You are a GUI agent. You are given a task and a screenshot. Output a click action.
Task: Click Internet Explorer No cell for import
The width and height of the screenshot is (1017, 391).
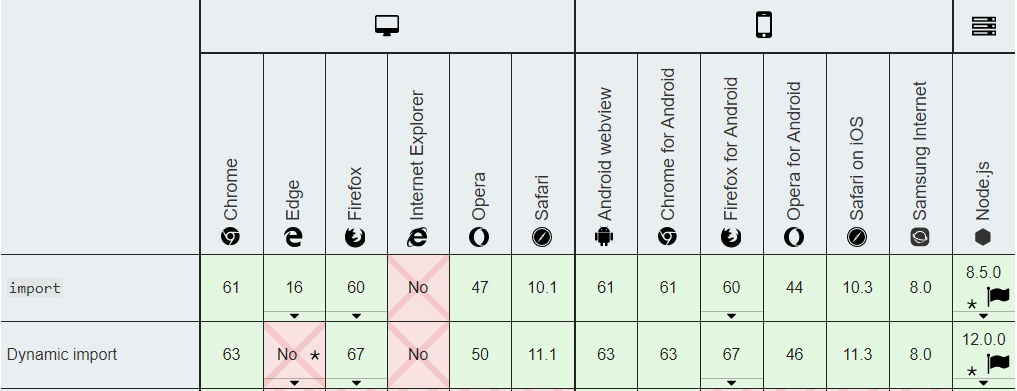[418, 287]
